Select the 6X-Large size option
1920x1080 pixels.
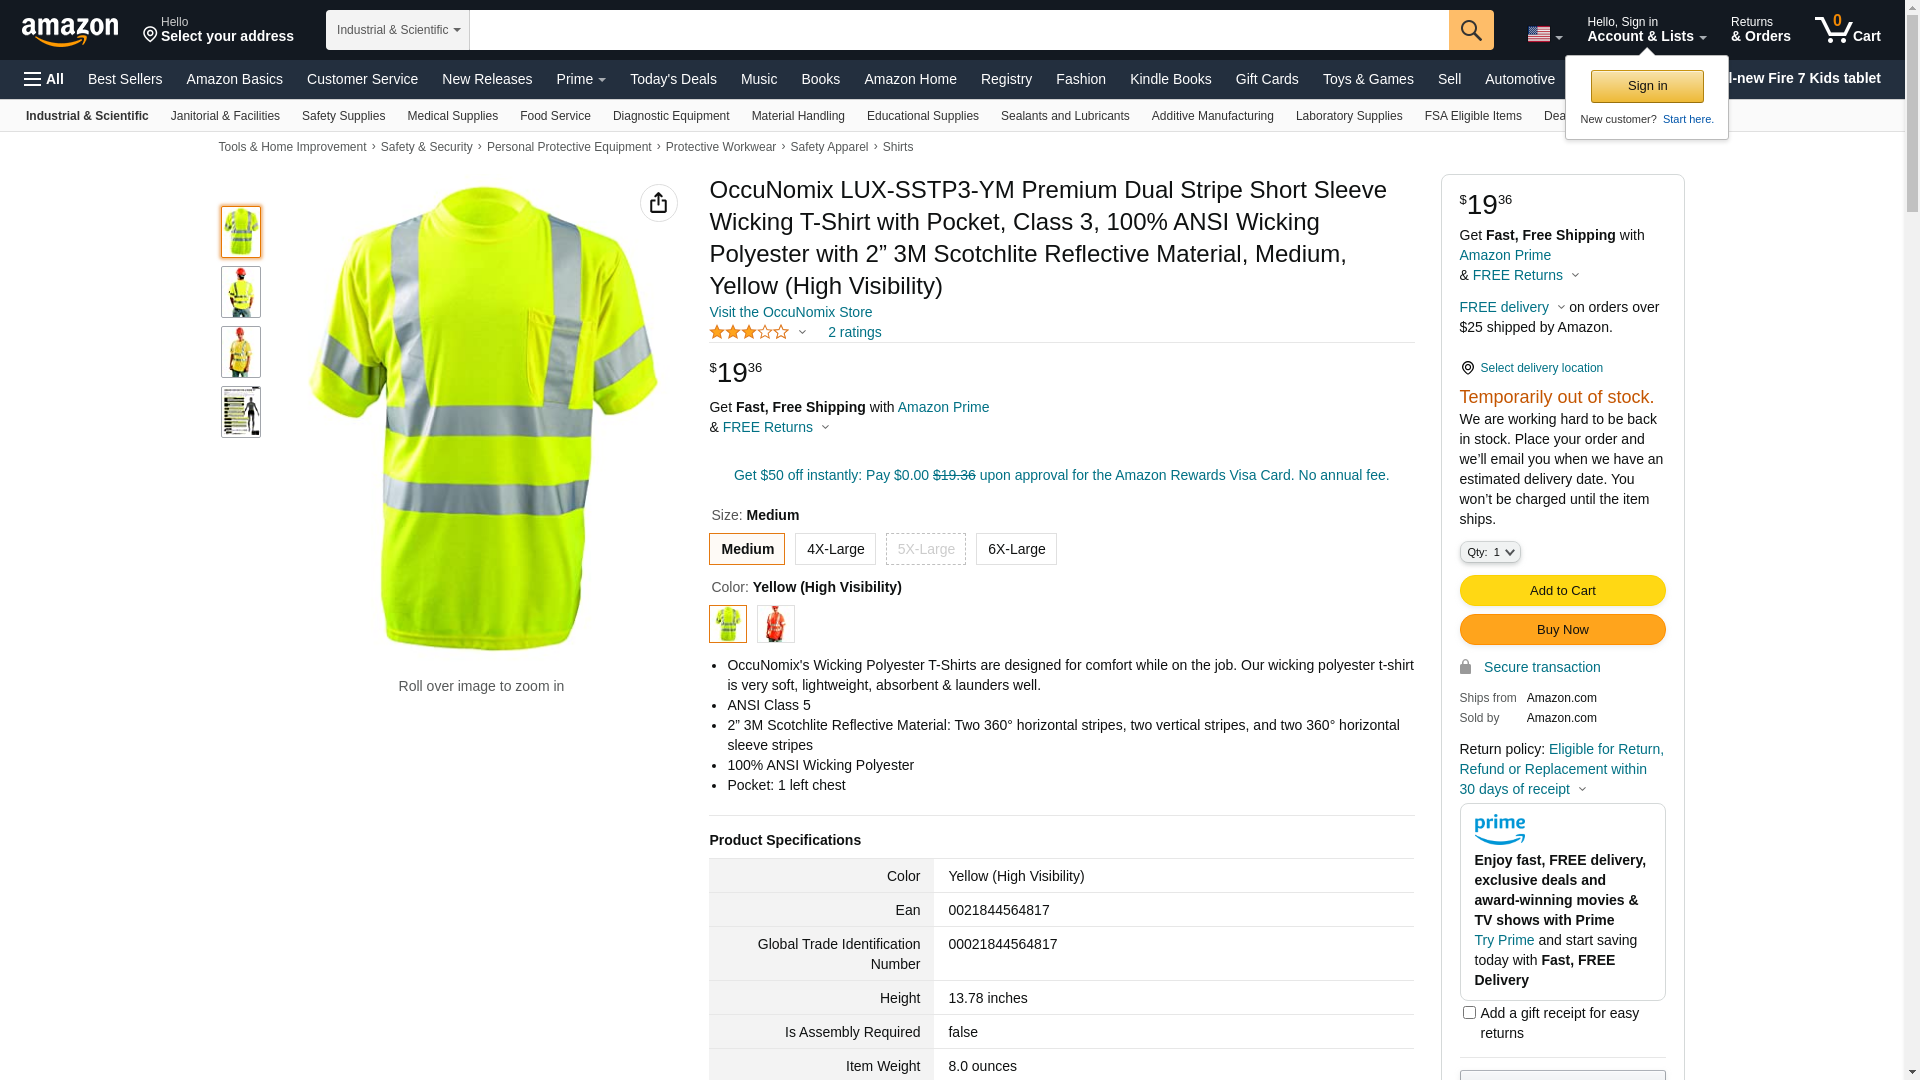tap(1016, 549)
